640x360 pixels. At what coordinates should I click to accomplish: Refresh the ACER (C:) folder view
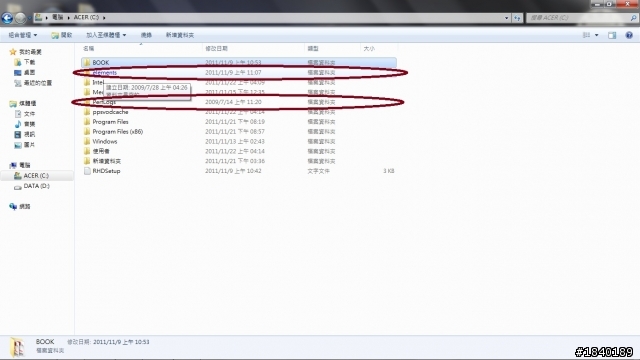tap(518, 18)
